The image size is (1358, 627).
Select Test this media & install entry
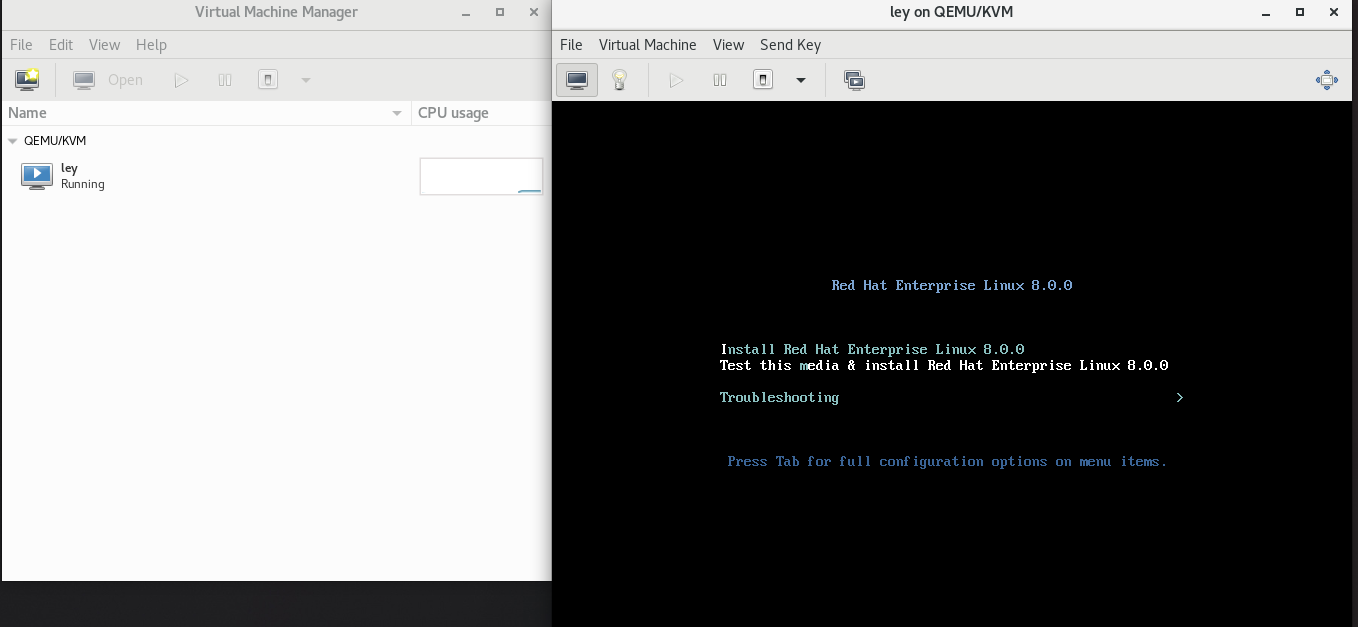[x=944, y=365]
